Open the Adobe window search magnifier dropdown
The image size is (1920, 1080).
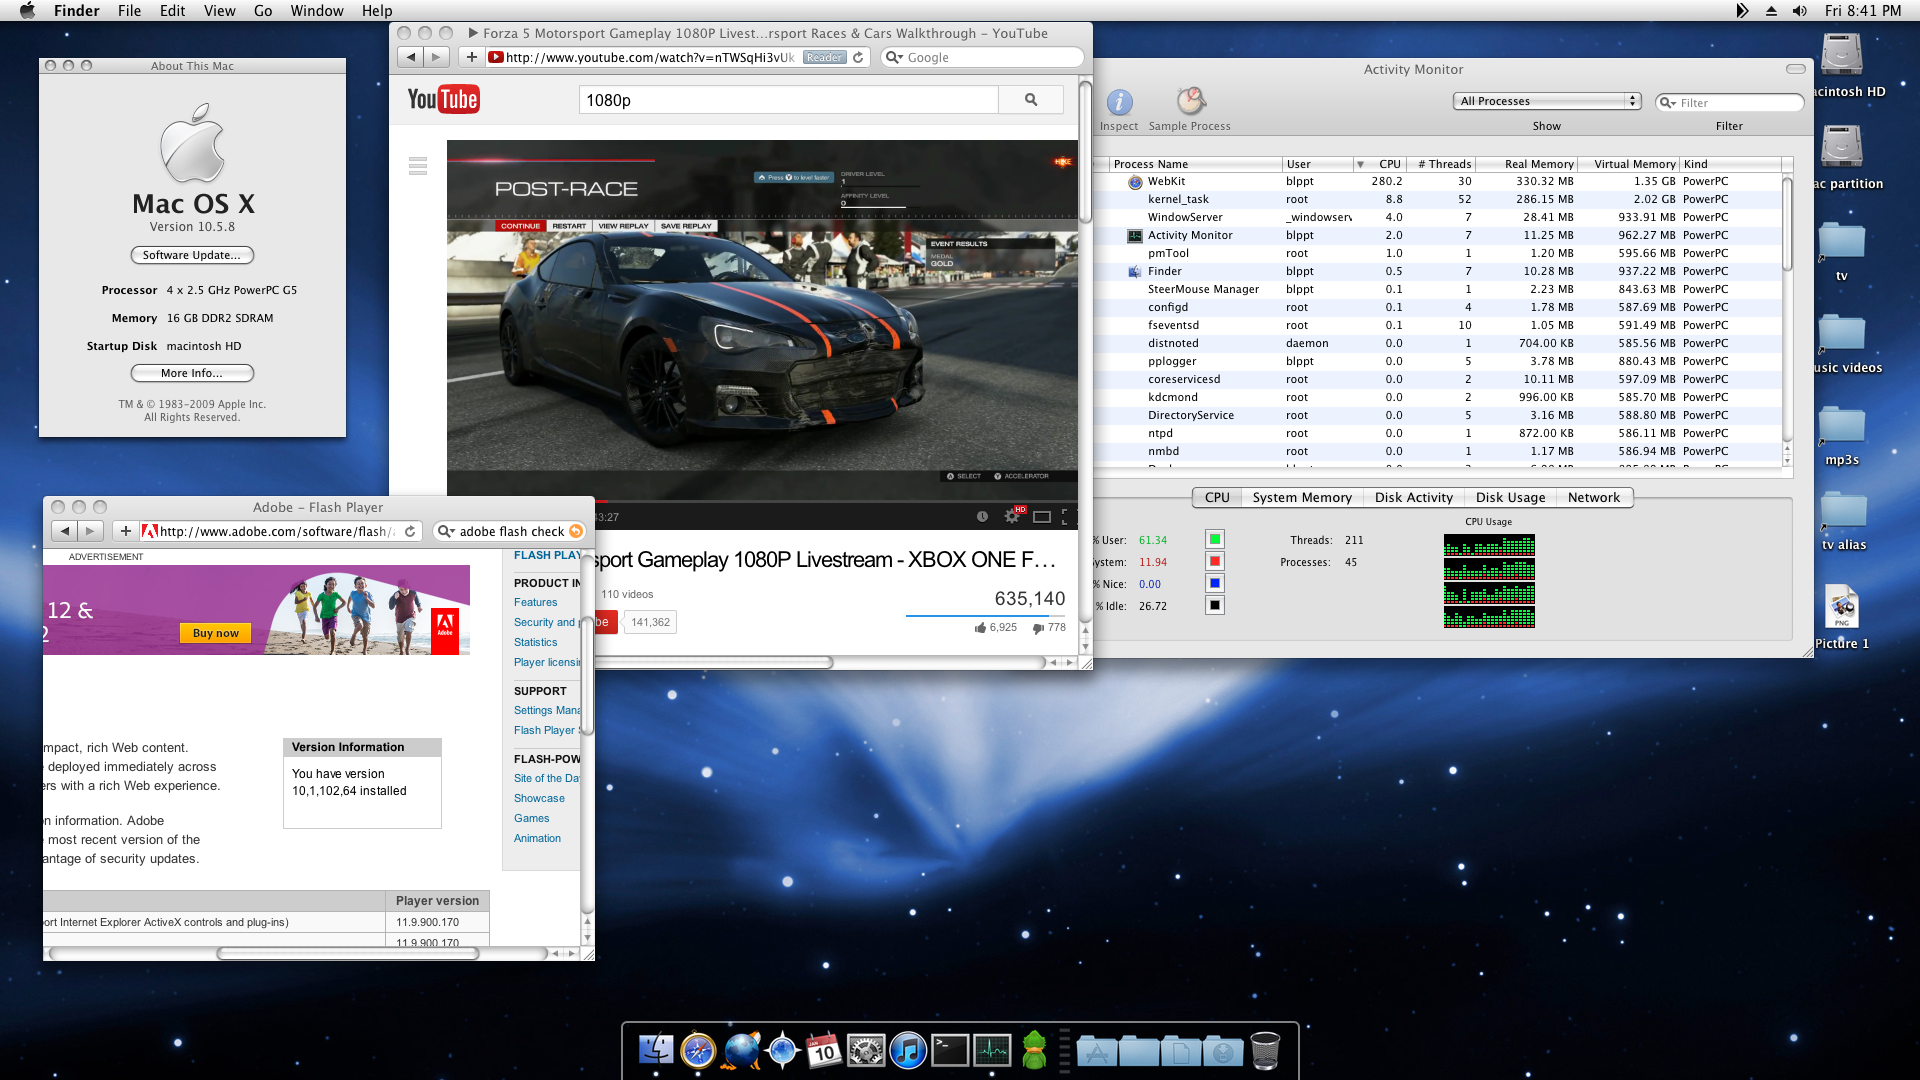coord(447,532)
